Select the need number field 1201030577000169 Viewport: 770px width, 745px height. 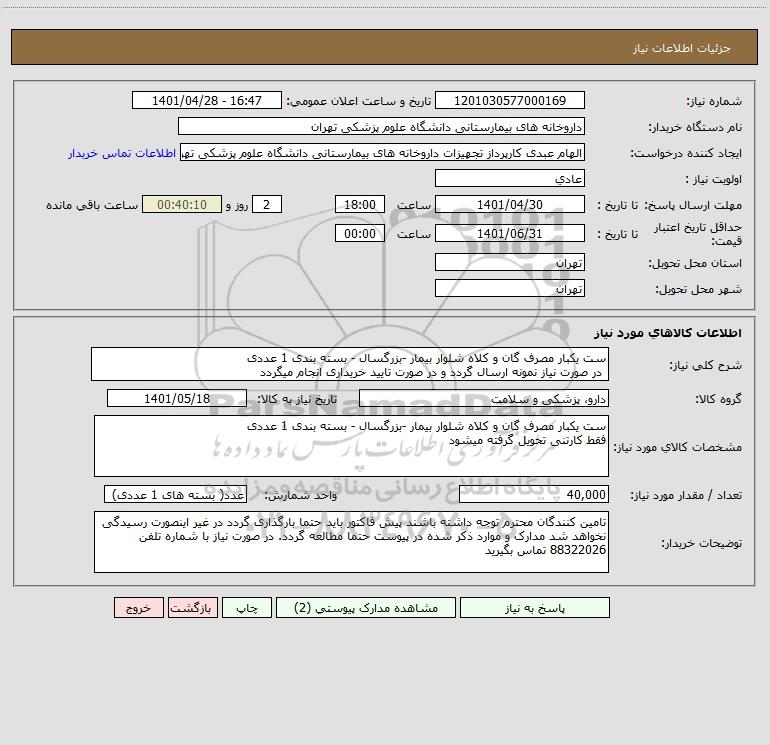coord(510,101)
